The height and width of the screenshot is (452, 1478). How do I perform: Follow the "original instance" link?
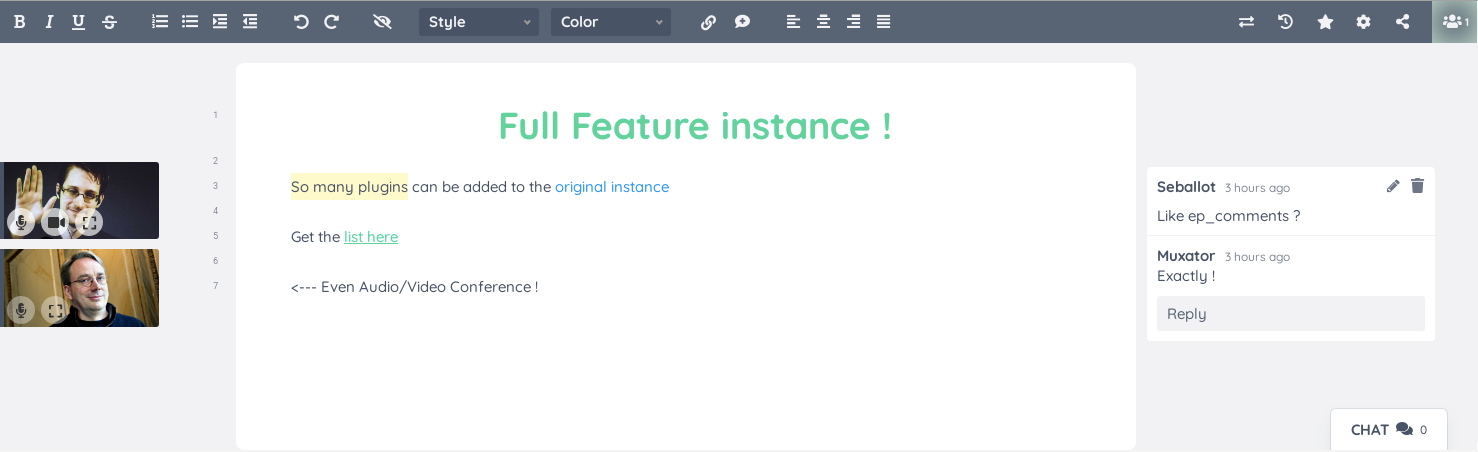tap(612, 187)
